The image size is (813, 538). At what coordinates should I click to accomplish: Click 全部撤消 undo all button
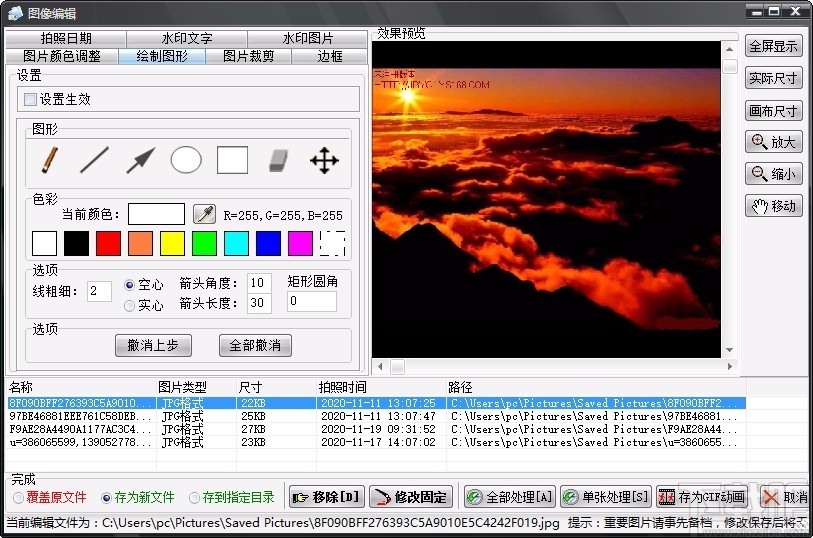coord(255,345)
